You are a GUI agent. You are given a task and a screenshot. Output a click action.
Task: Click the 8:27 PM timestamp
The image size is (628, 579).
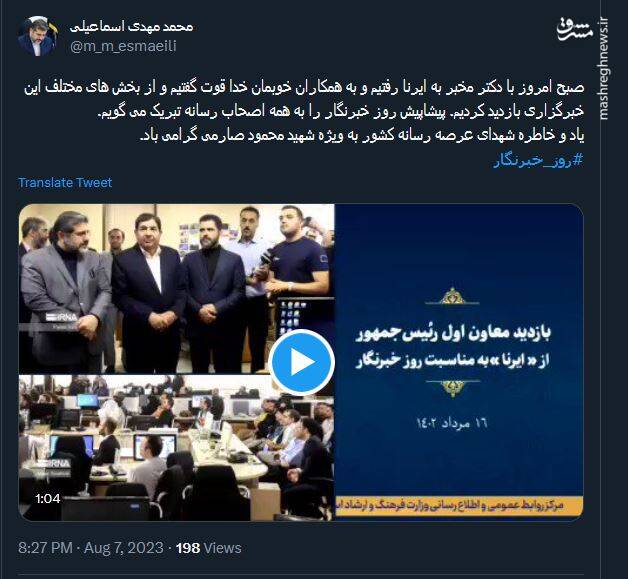click(45, 548)
